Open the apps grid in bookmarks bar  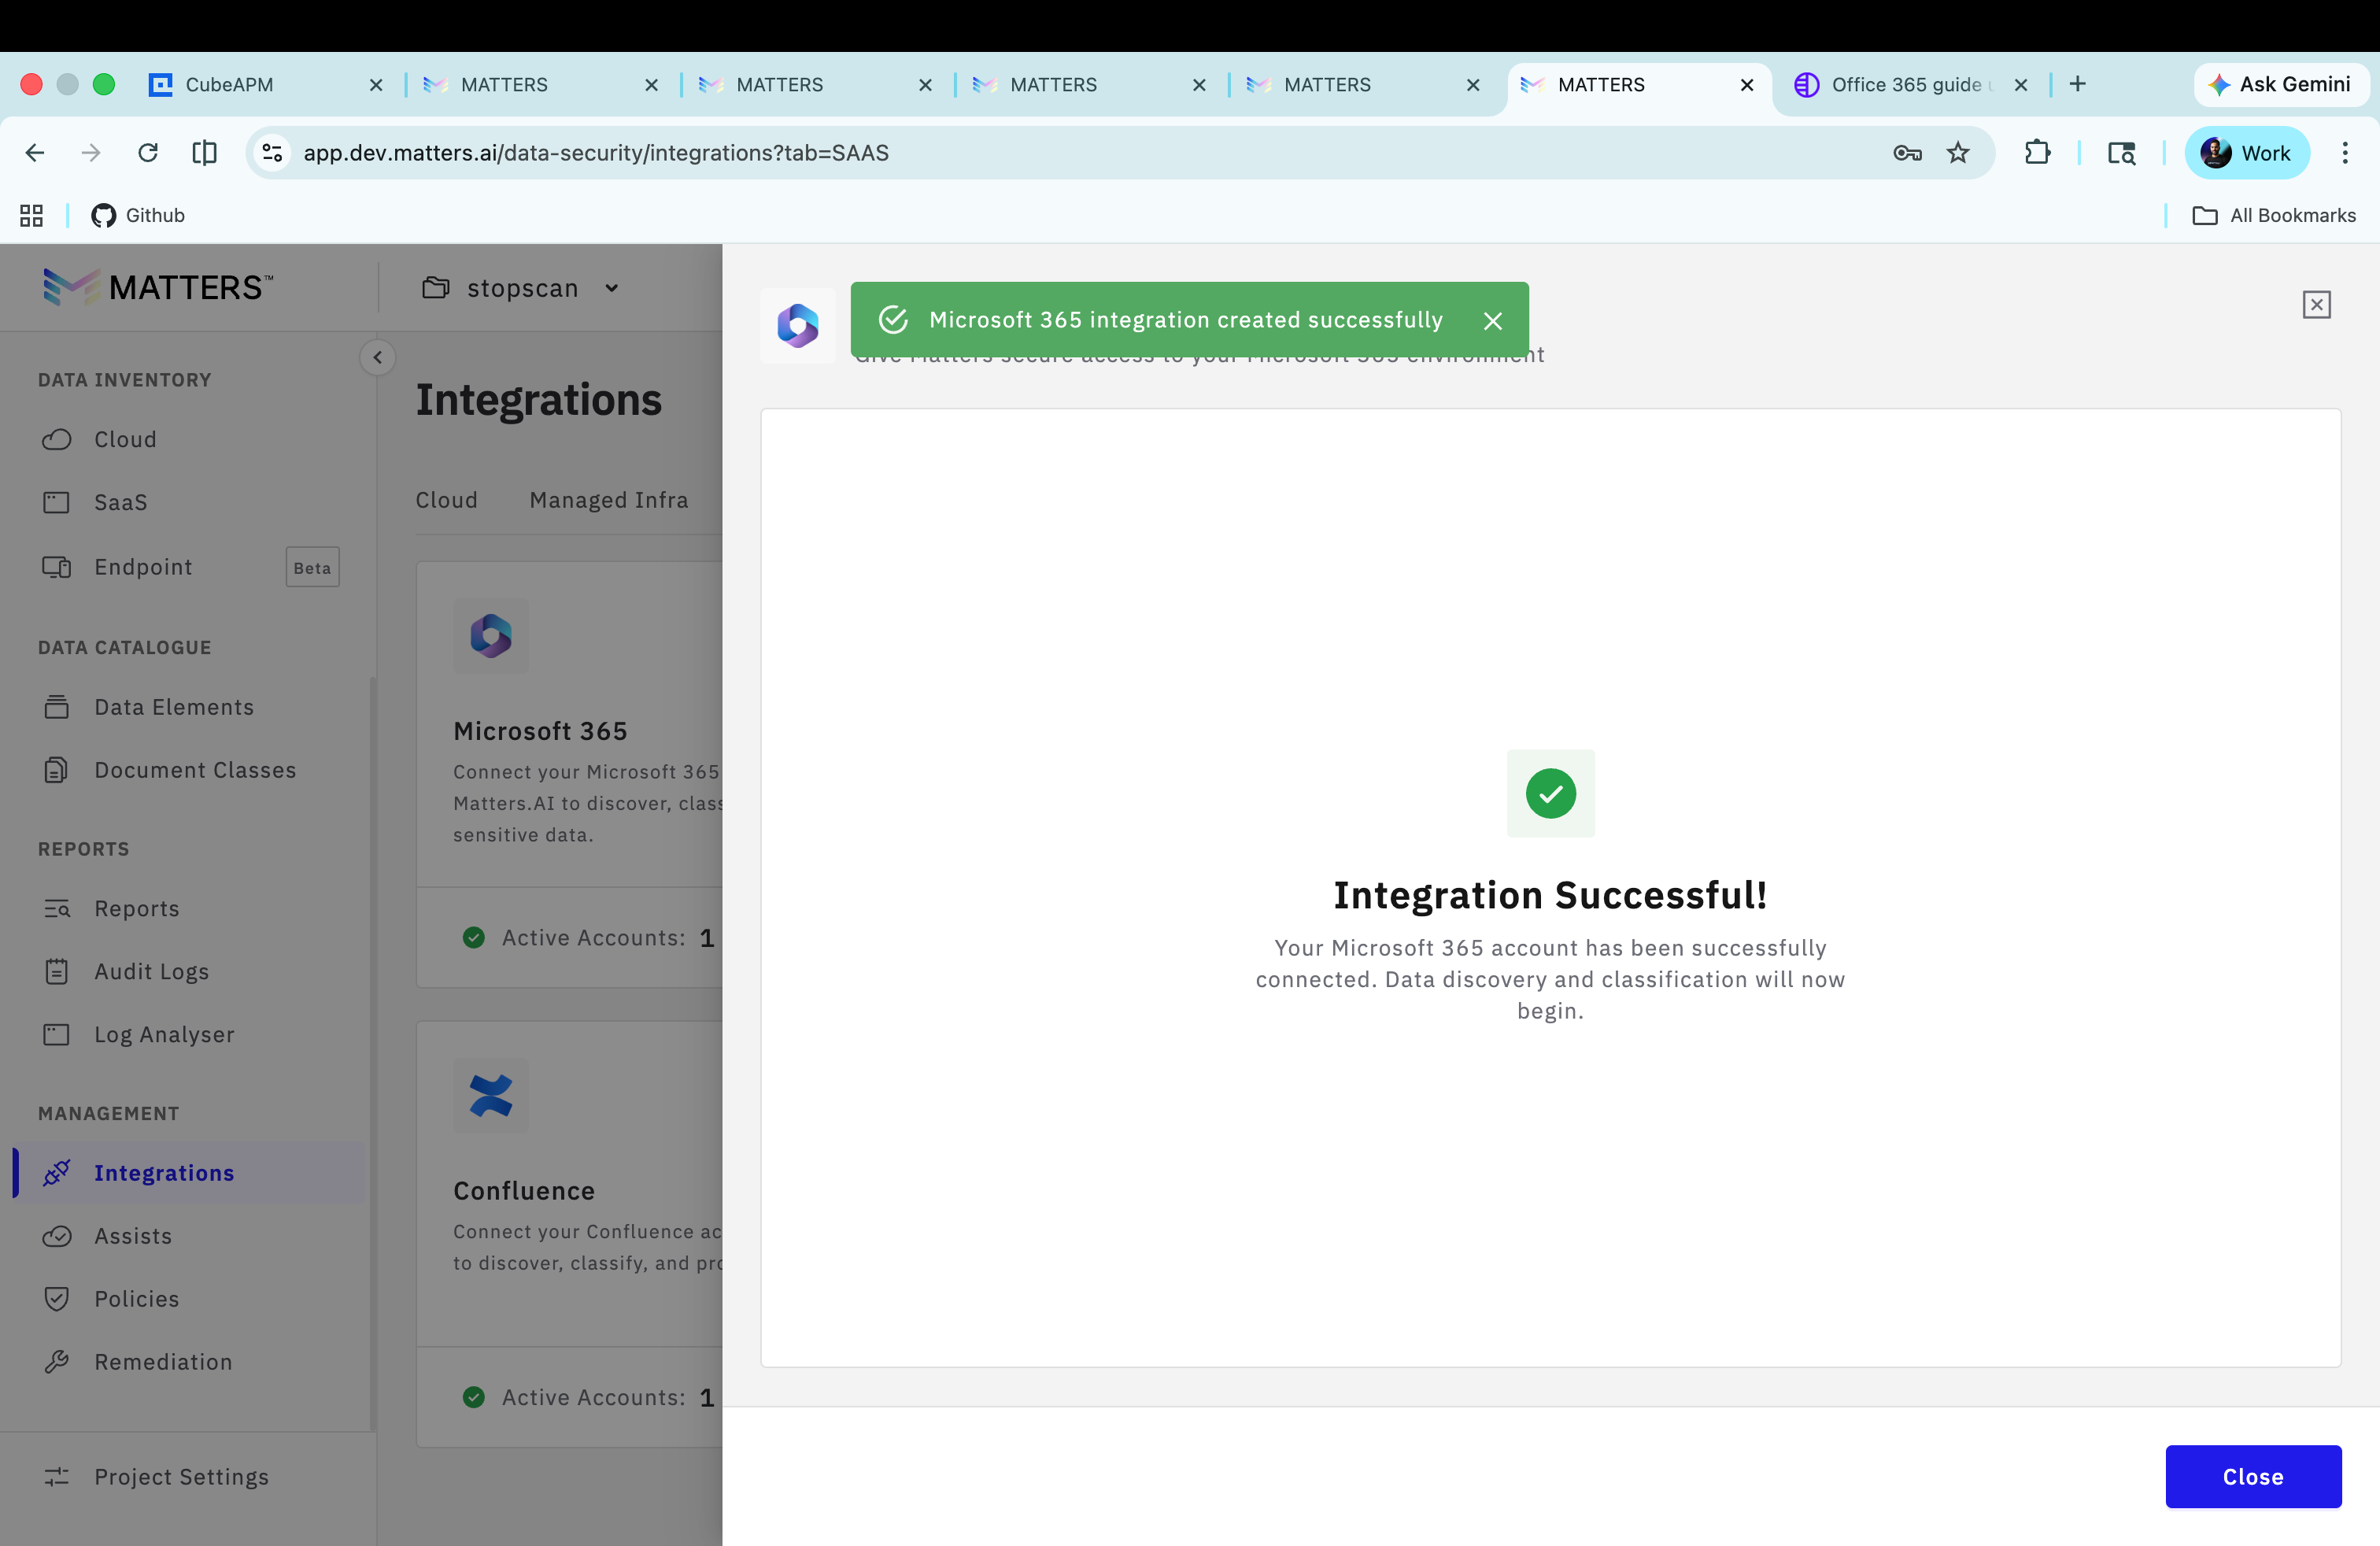click(31, 215)
